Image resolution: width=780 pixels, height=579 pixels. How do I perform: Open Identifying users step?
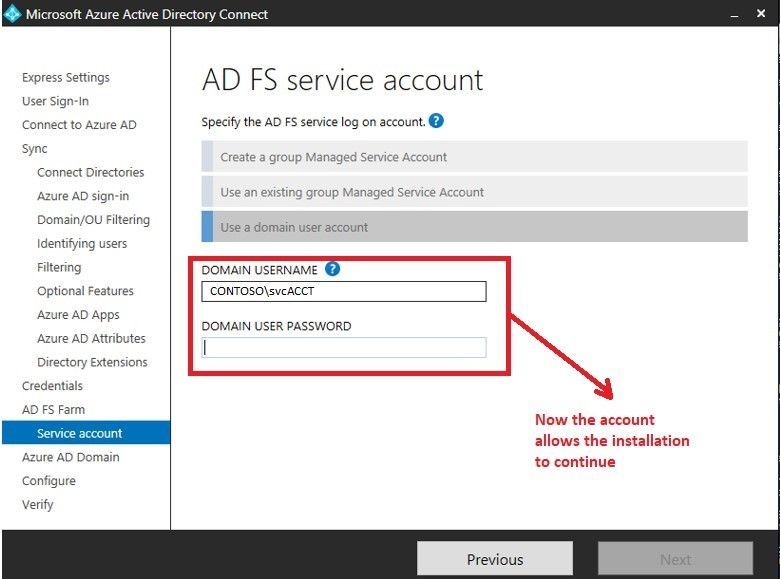click(x=82, y=244)
